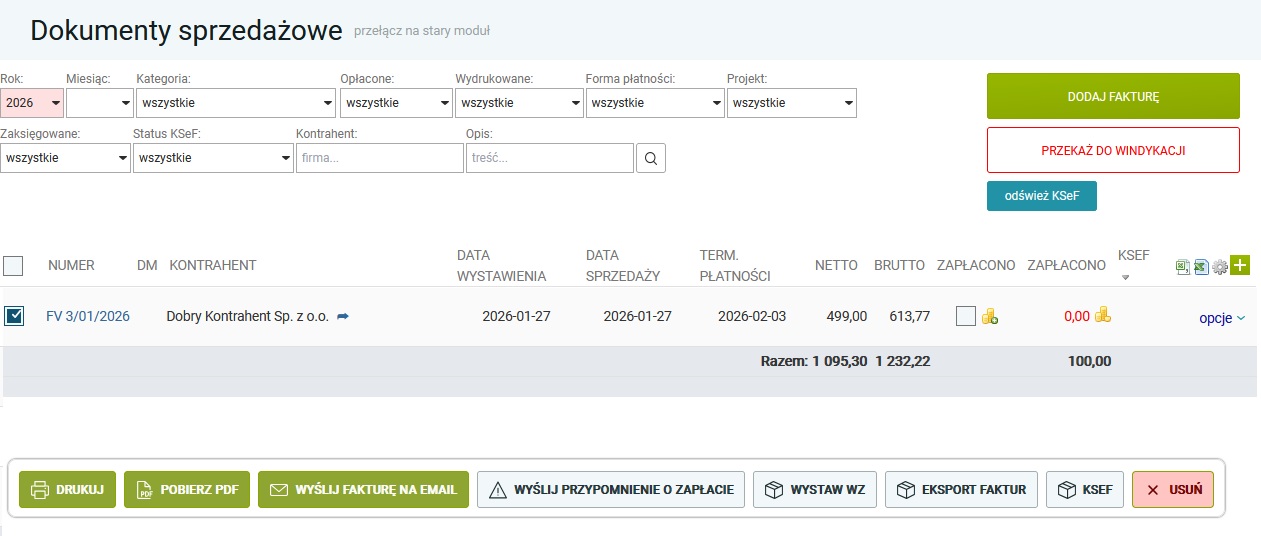Toggle the select-all checkbox in table header

[x=14, y=266]
